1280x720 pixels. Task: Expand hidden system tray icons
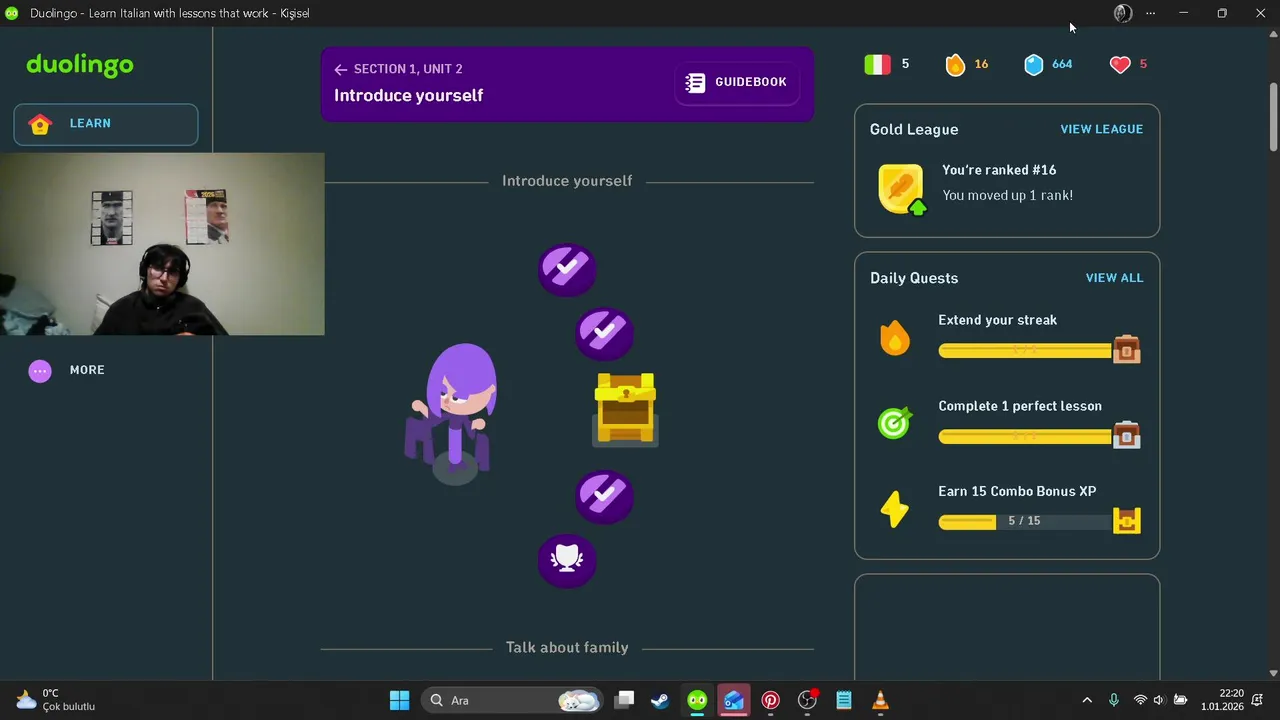click(1087, 700)
